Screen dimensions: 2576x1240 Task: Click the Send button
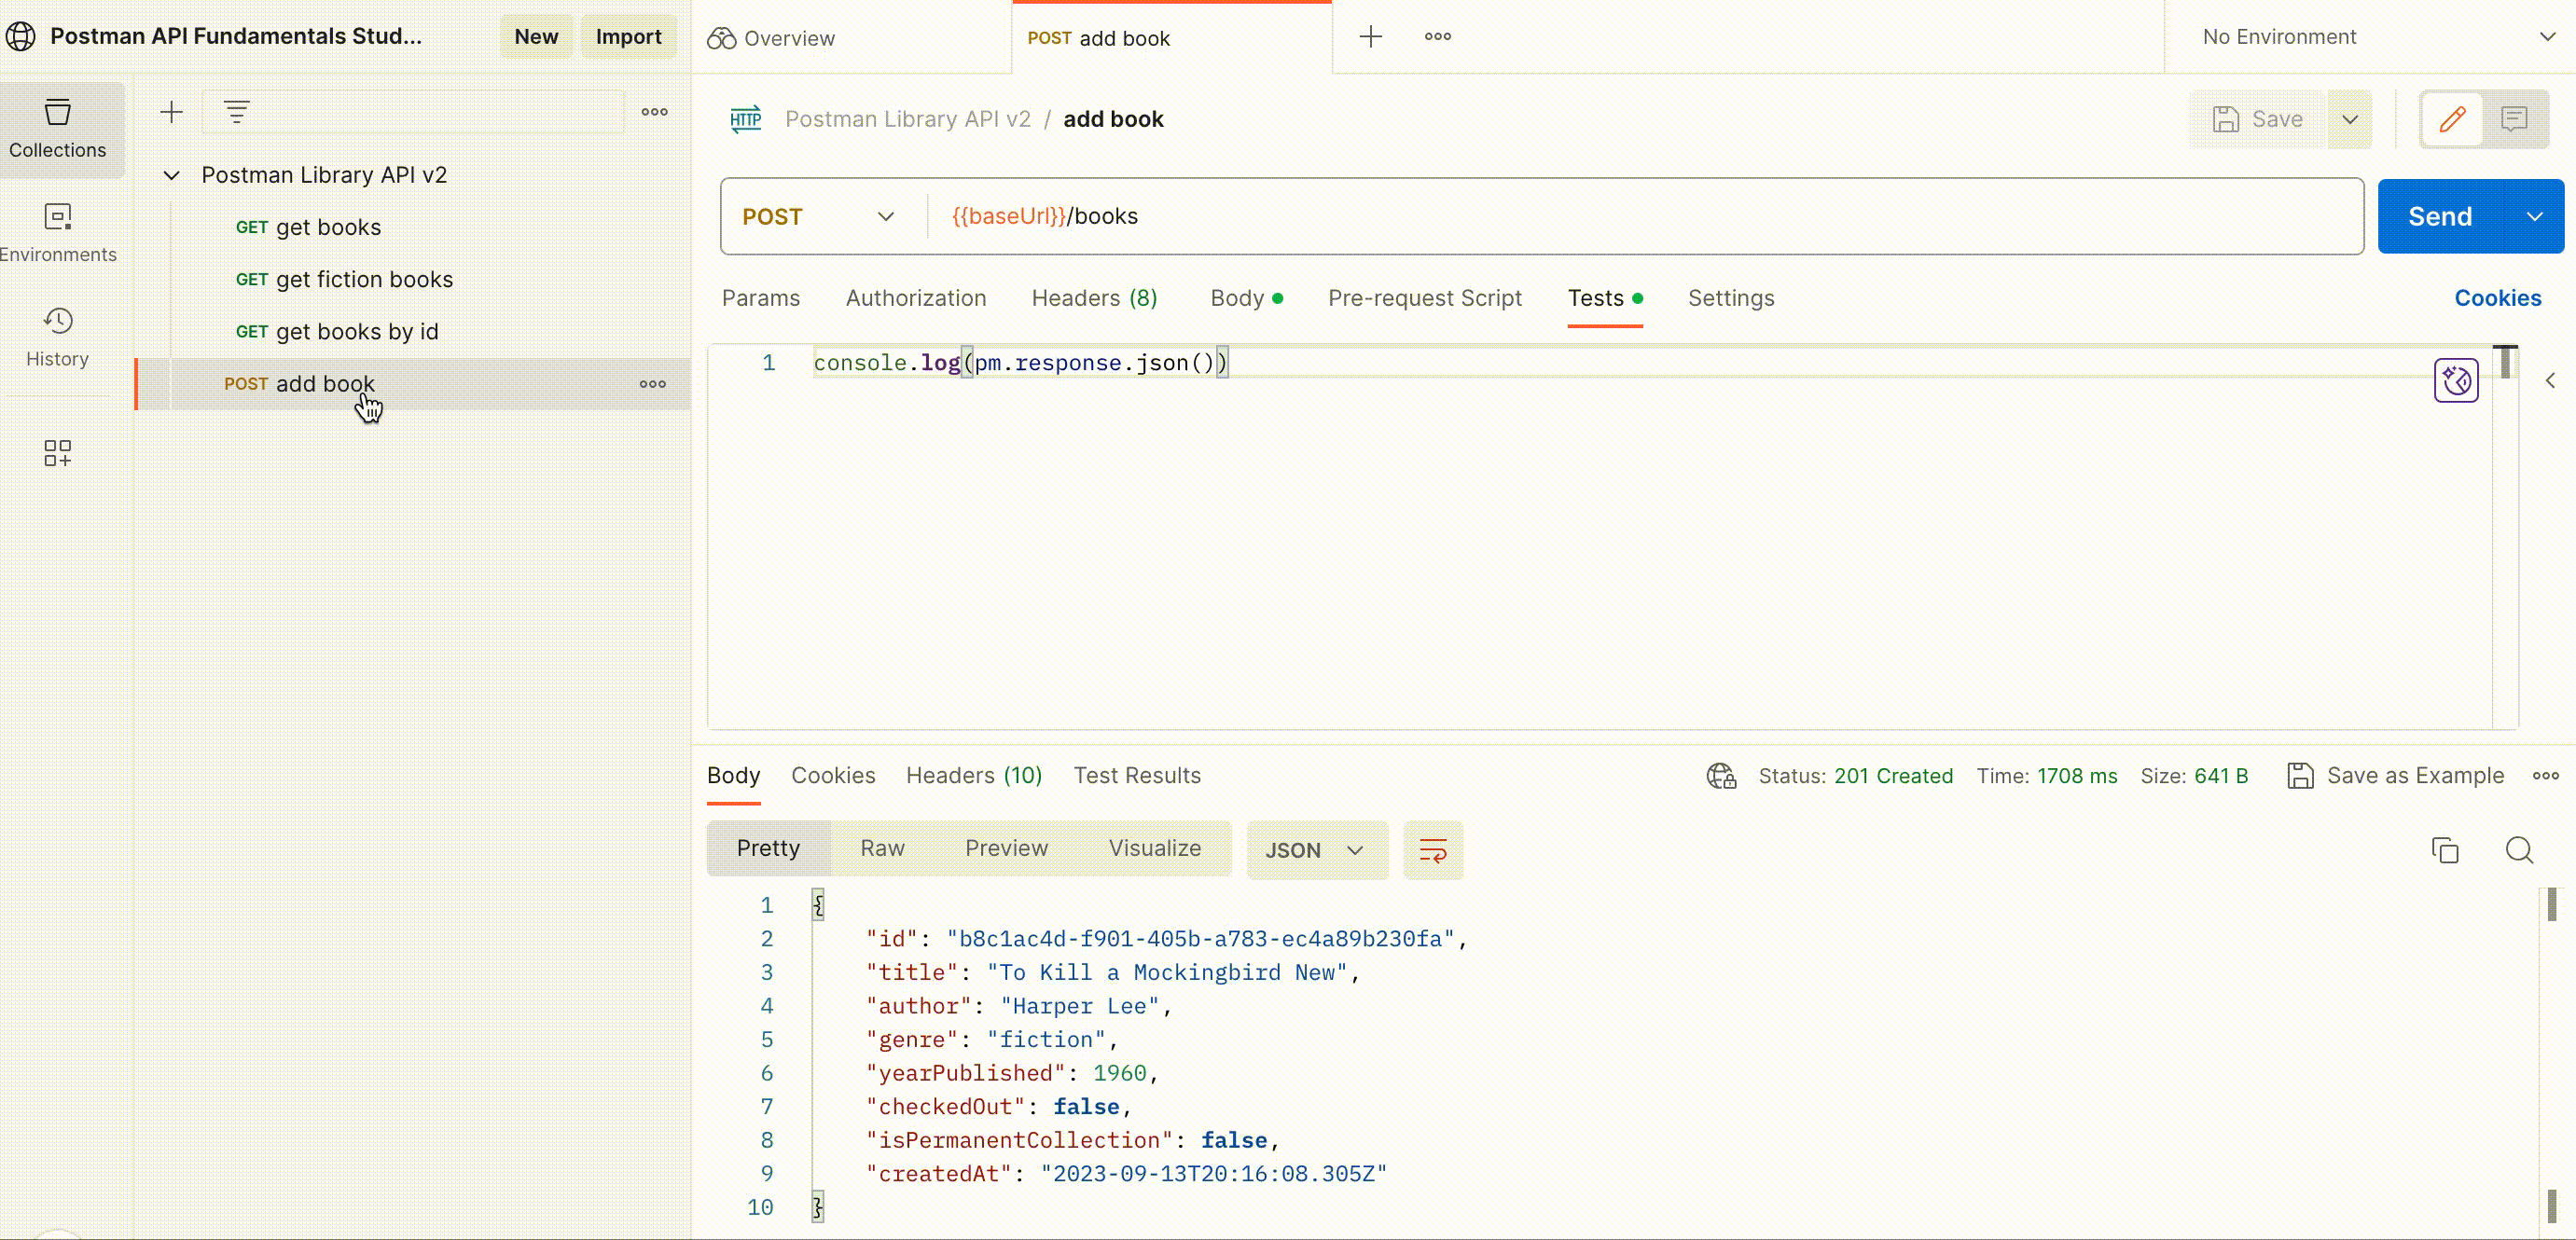(2439, 215)
